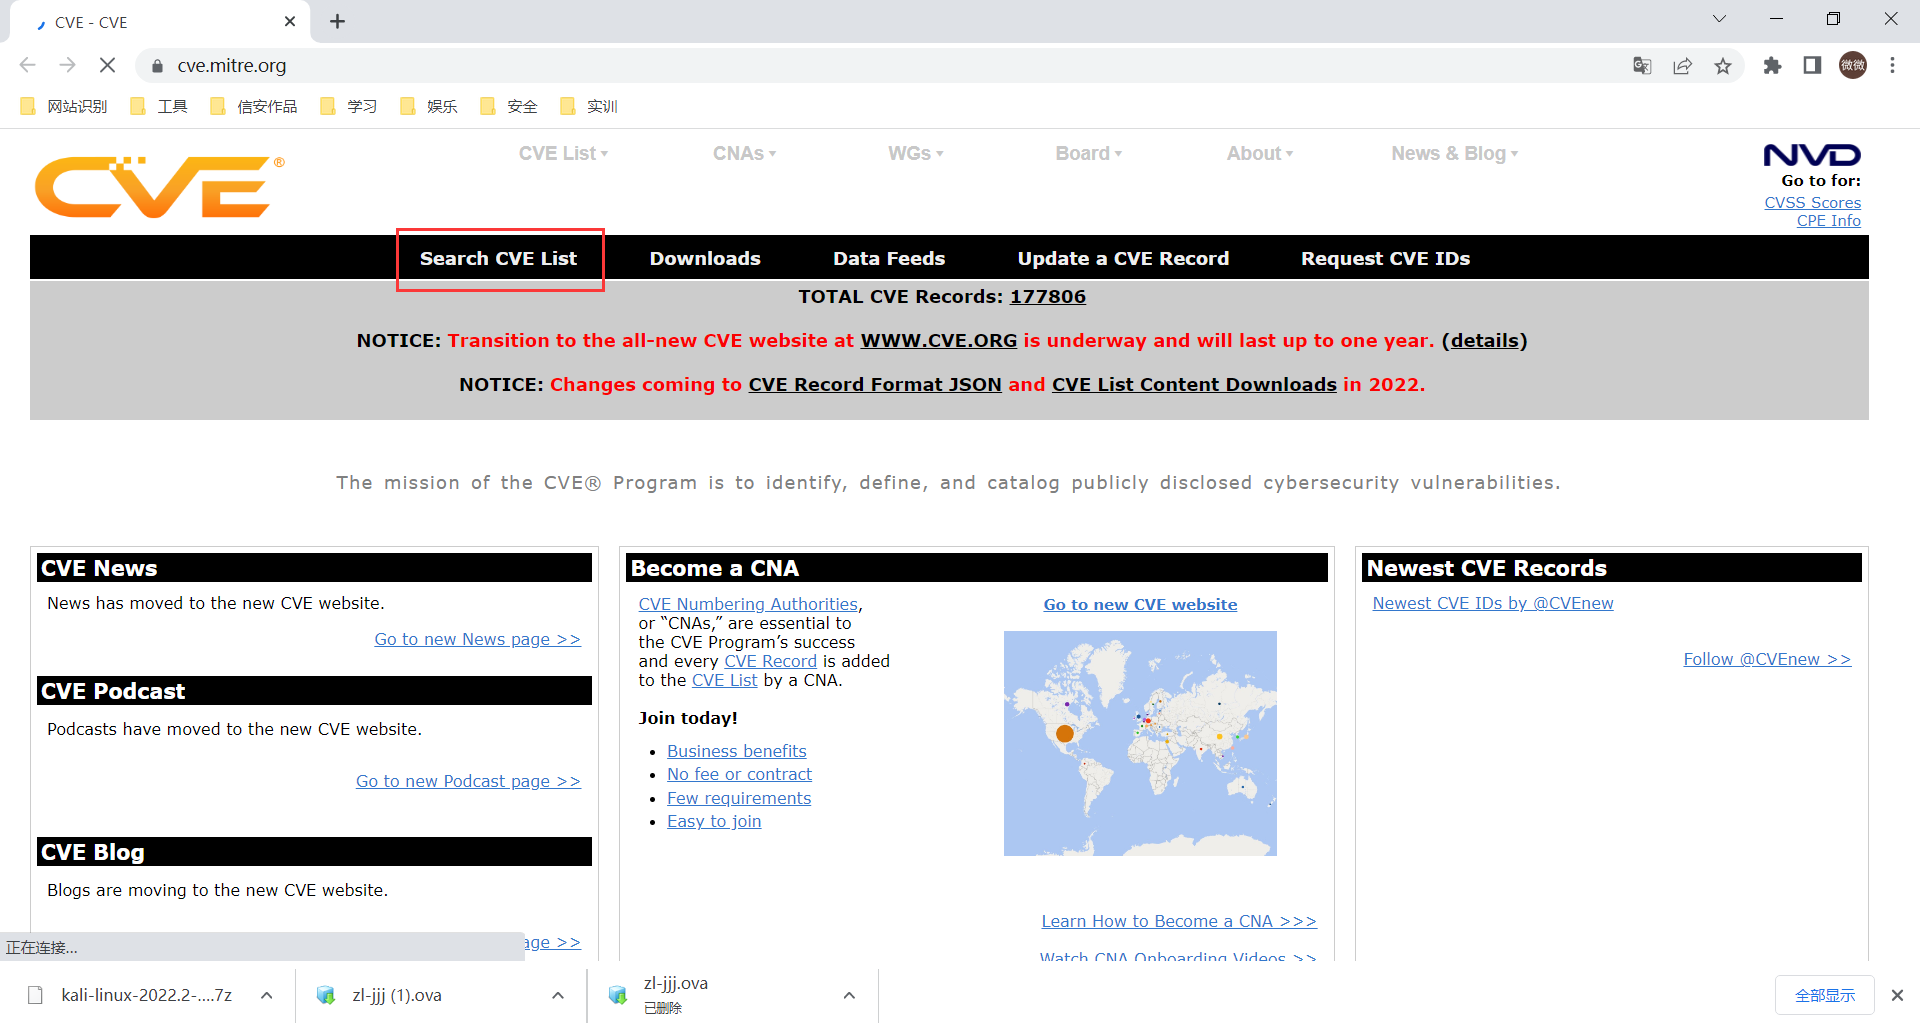Select Update a CVE Record menu

1123,259
